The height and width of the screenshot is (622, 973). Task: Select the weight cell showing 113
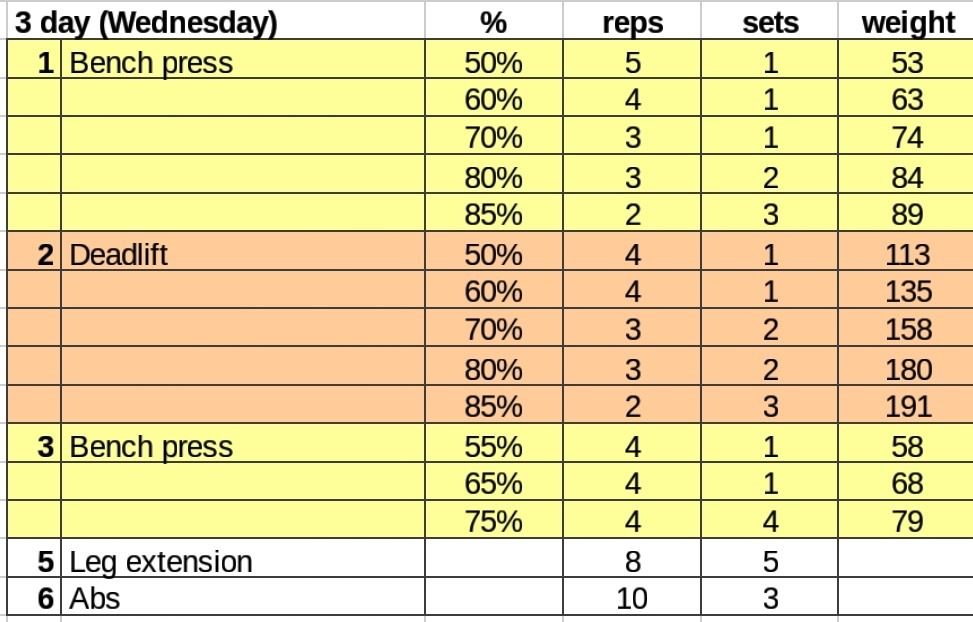[x=908, y=254]
